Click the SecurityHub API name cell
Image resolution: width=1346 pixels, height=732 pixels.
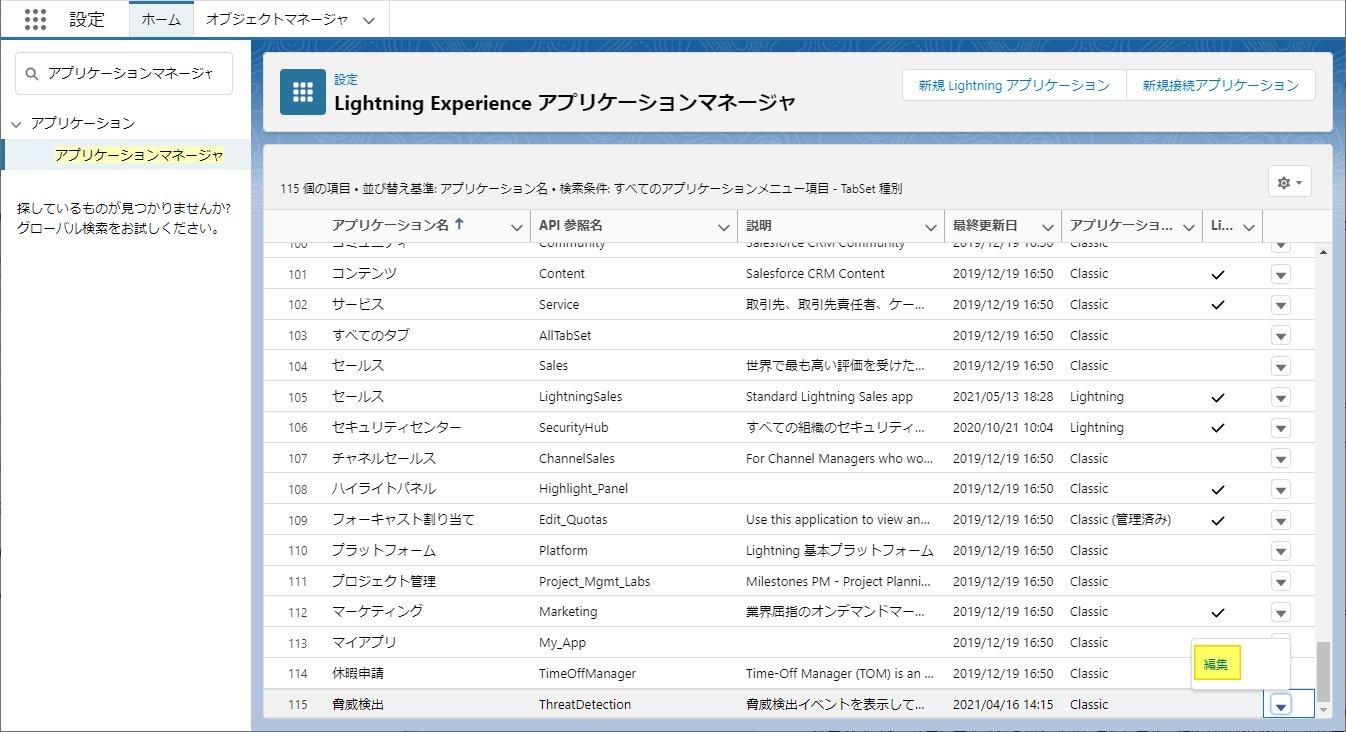pyautogui.click(x=574, y=428)
